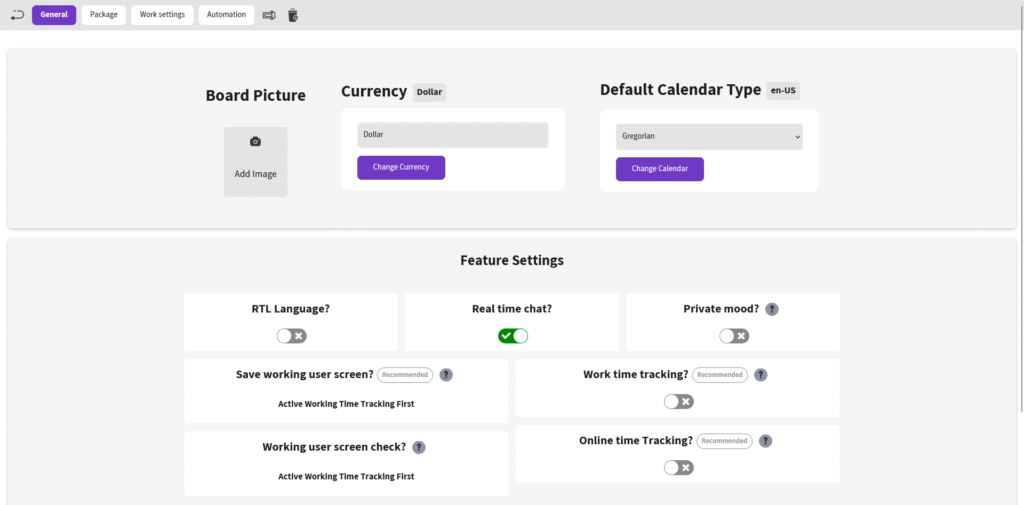Image resolution: width=1024 pixels, height=505 pixels.
Task: Click the Dollar currency input field
Action: (x=452, y=135)
